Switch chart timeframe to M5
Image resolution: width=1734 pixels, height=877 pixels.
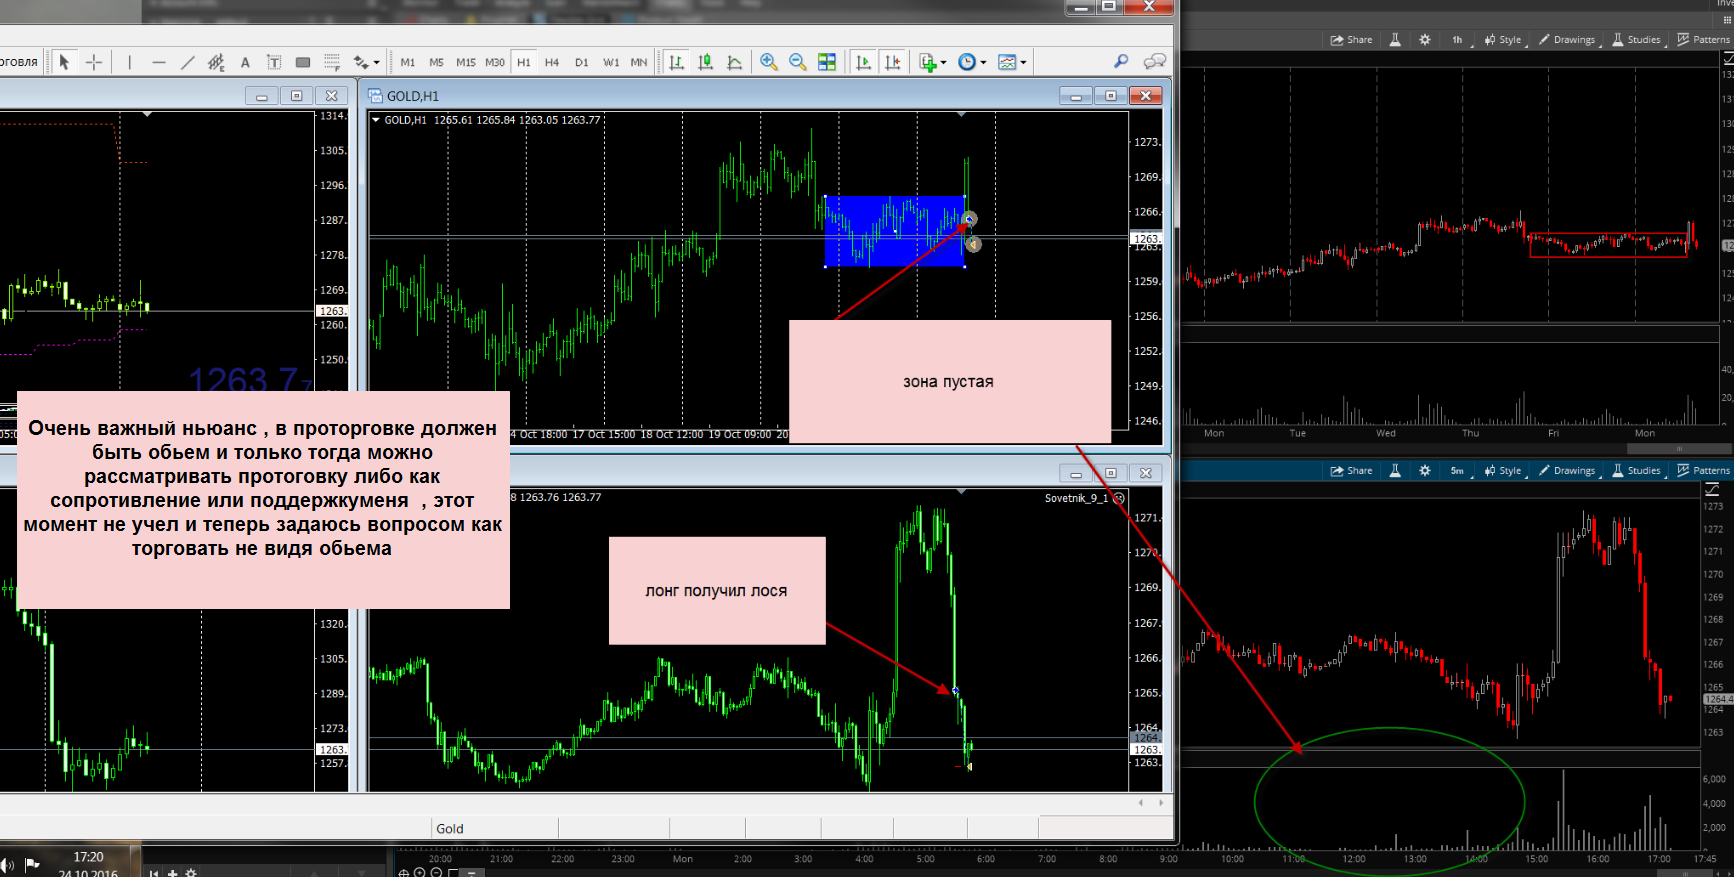point(437,62)
